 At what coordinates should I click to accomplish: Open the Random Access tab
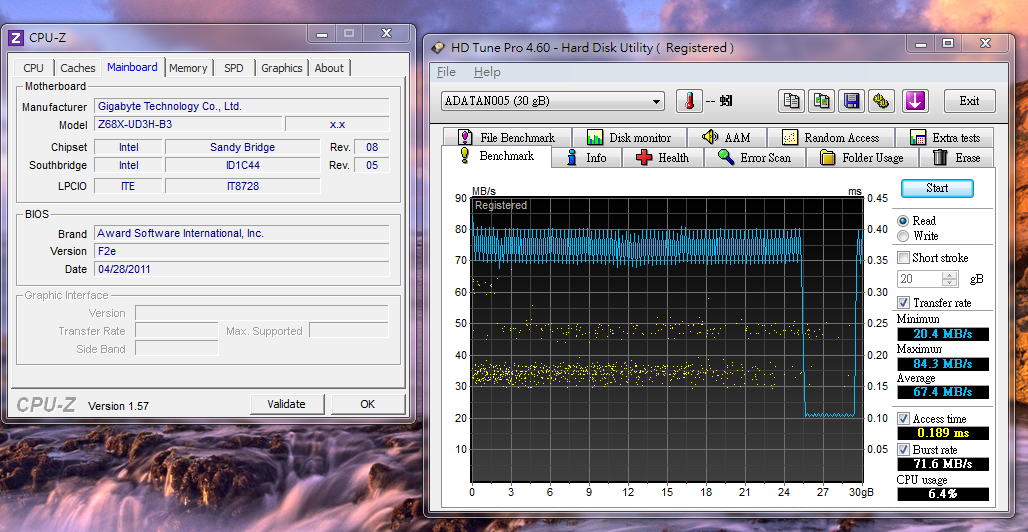click(831, 138)
